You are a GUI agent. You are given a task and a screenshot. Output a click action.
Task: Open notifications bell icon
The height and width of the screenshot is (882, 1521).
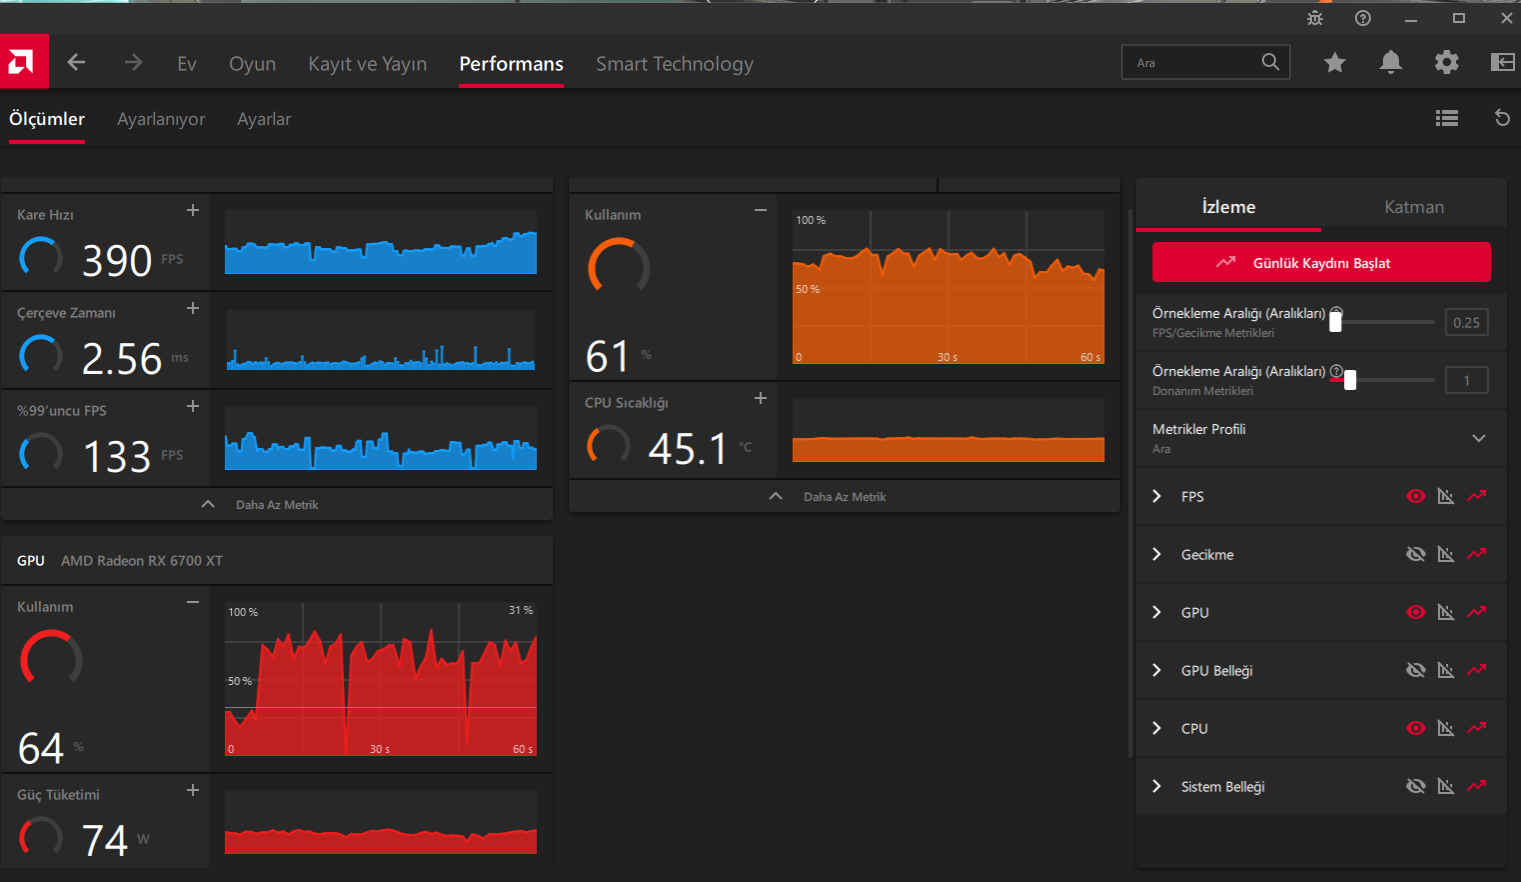[x=1391, y=63]
